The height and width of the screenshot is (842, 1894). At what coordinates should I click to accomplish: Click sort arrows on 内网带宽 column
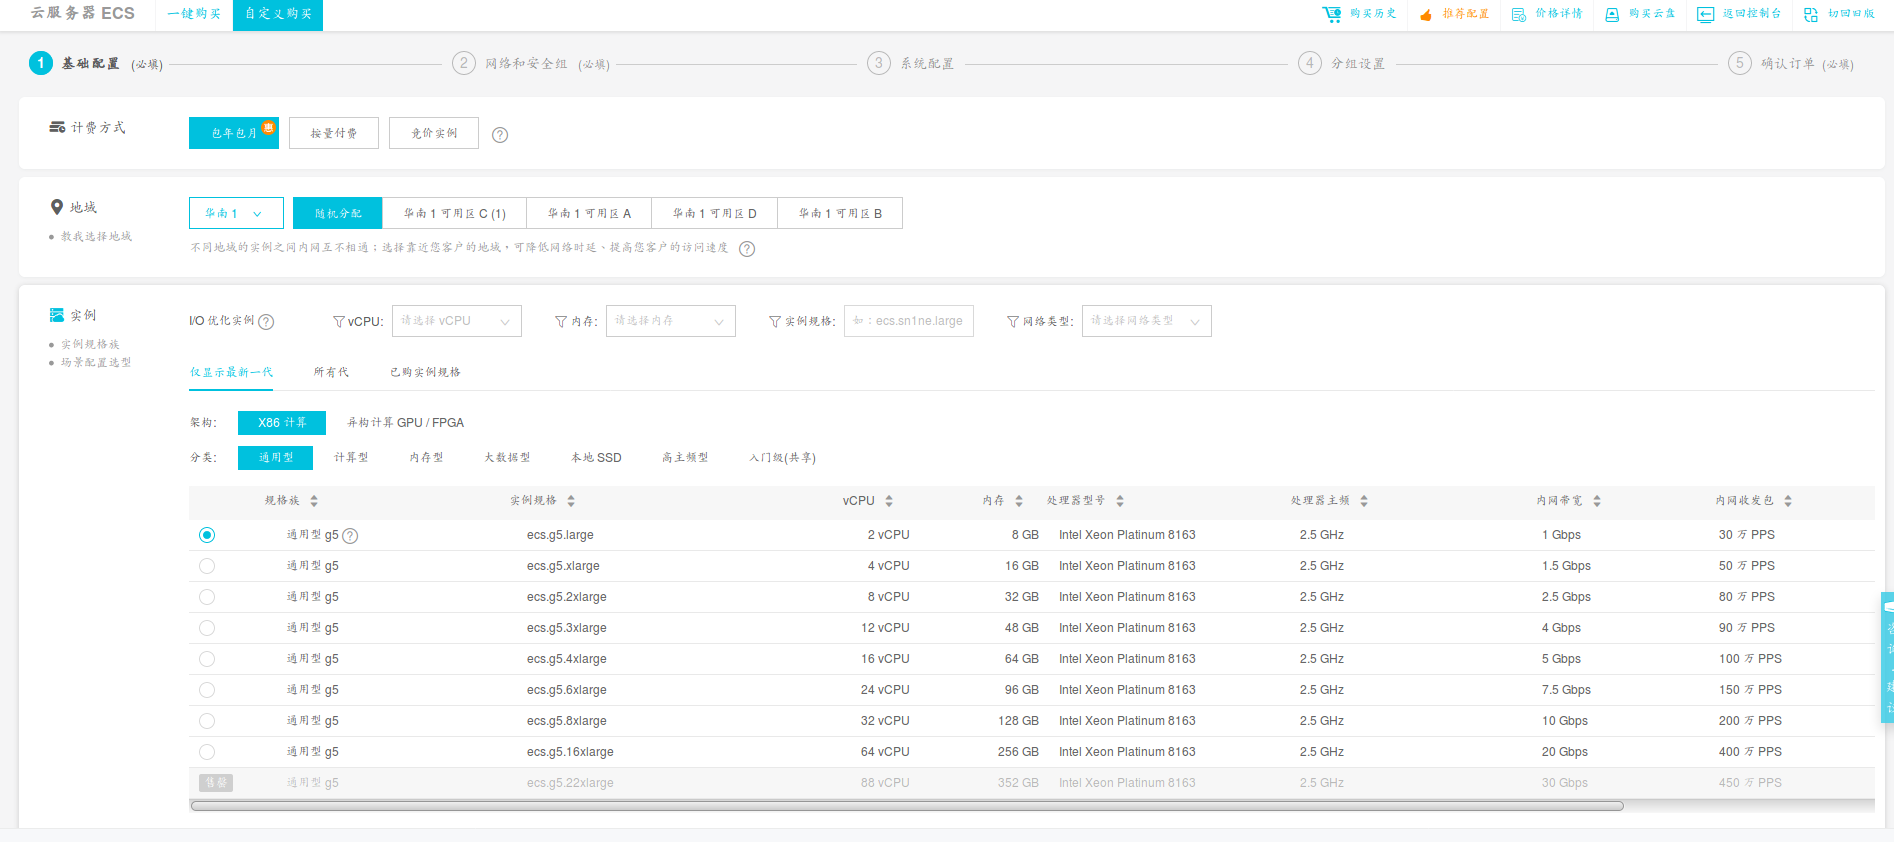(x=1597, y=501)
